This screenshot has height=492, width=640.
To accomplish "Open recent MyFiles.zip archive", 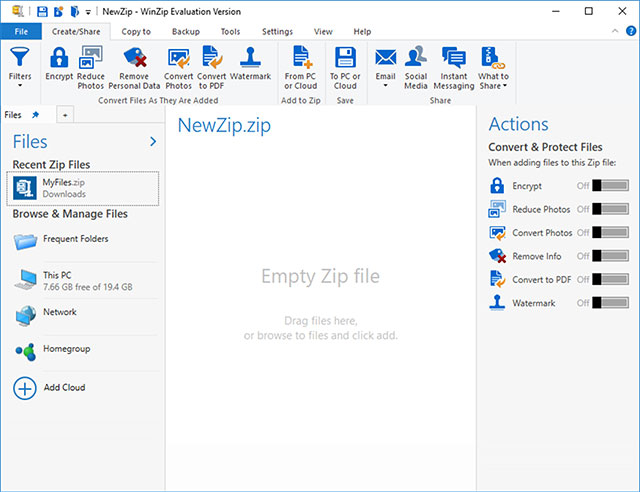I will [x=83, y=188].
